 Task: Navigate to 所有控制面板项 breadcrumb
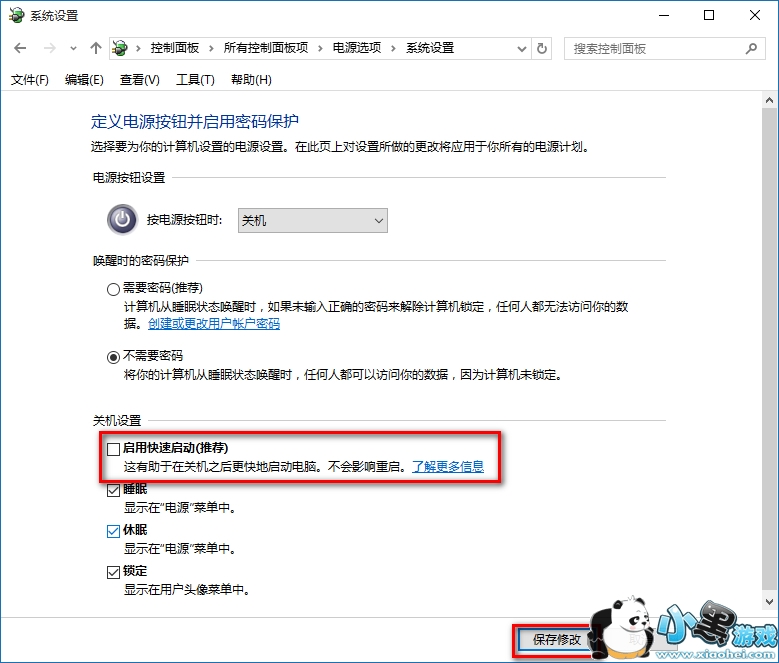tap(266, 48)
